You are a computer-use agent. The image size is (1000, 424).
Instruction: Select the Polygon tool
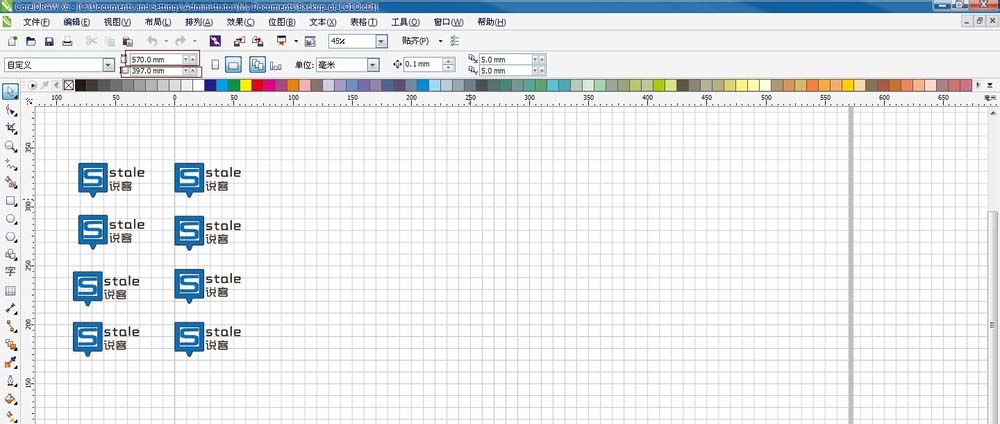pos(11,237)
